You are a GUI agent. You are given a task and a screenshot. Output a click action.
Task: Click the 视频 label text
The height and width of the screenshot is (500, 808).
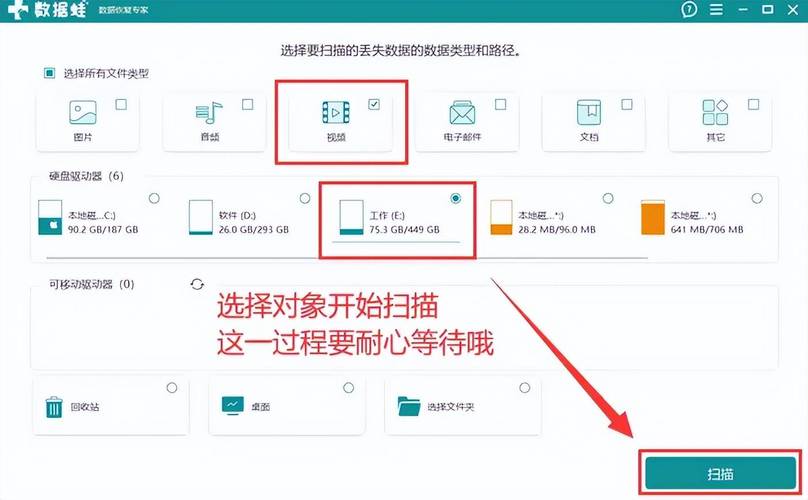click(336, 137)
